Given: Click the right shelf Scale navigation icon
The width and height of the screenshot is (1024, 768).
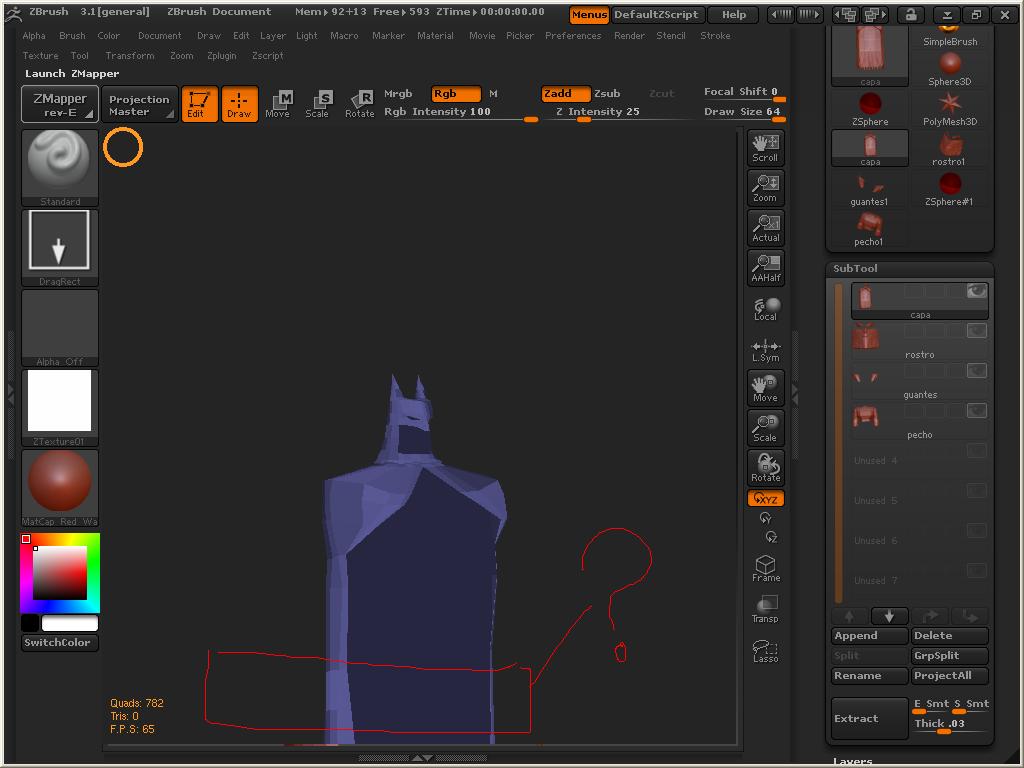Looking at the screenshot, I should coord(765,428).
